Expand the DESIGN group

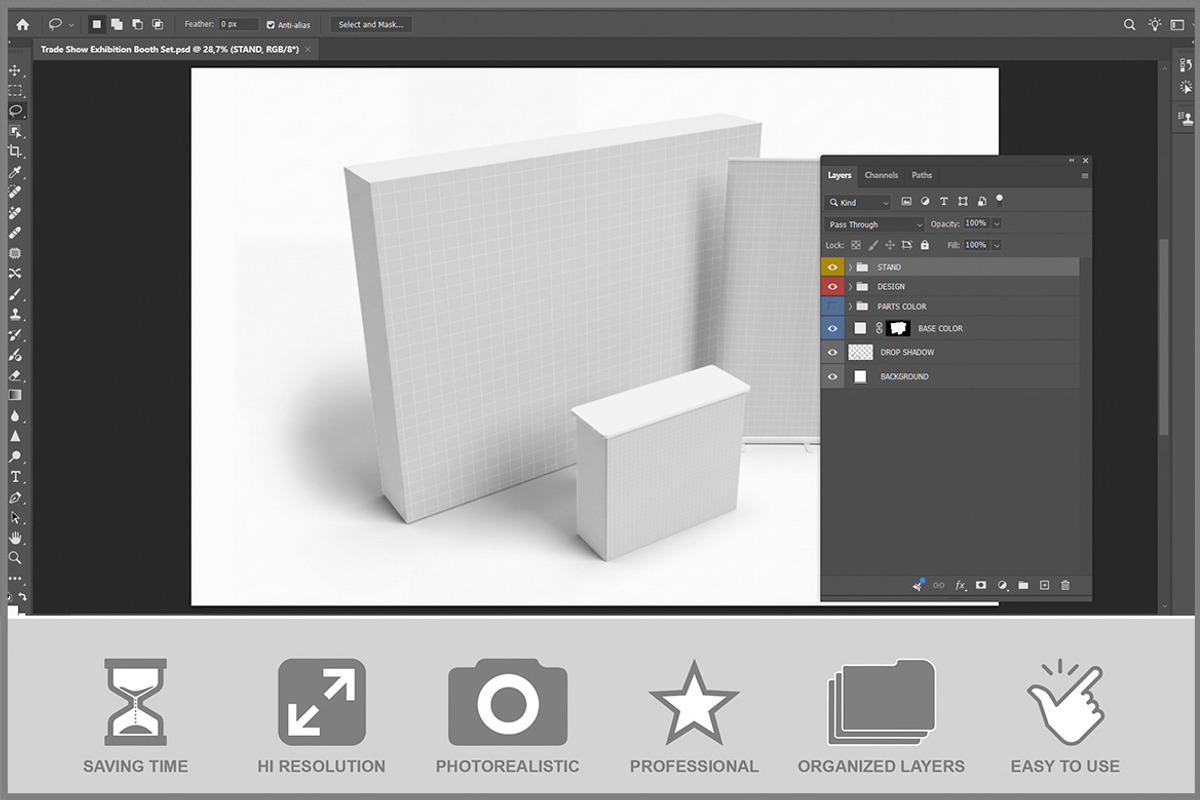point(850,287)
